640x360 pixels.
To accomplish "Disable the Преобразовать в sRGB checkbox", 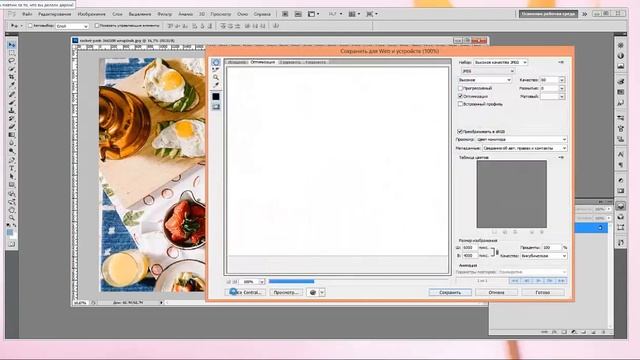I will click(460, 131).
